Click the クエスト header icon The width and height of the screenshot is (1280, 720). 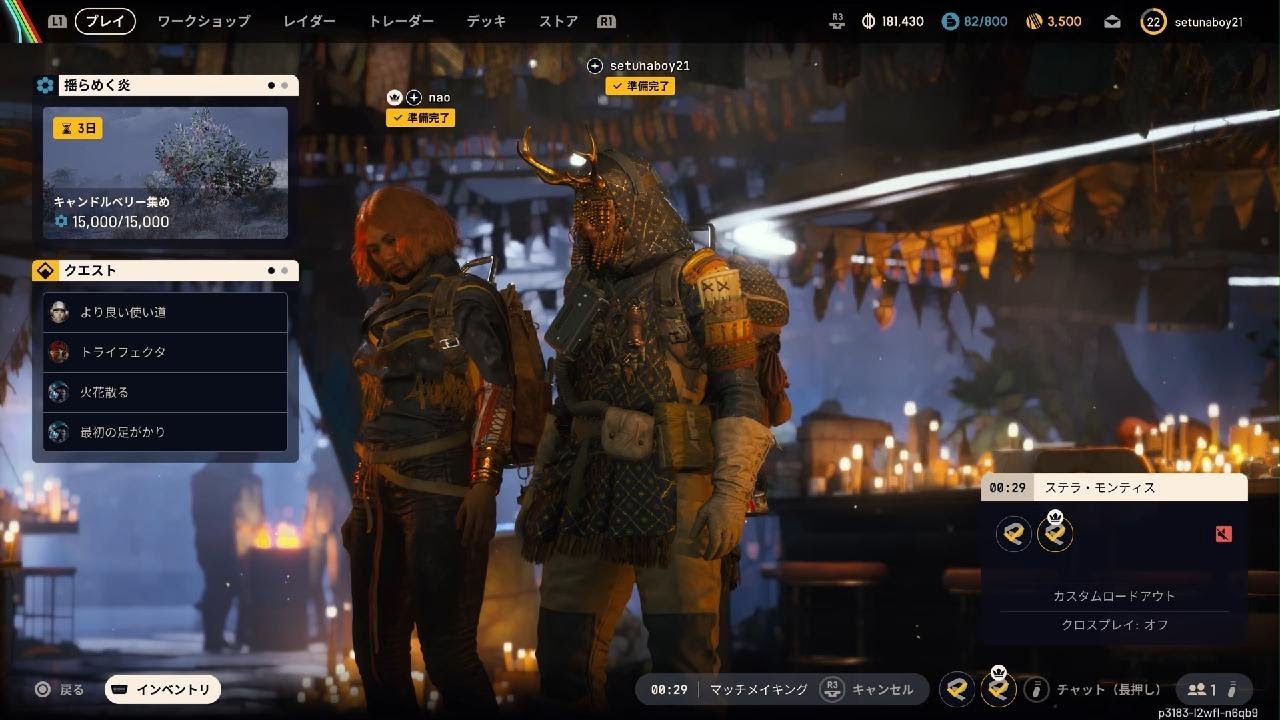(x=45, y=271)
